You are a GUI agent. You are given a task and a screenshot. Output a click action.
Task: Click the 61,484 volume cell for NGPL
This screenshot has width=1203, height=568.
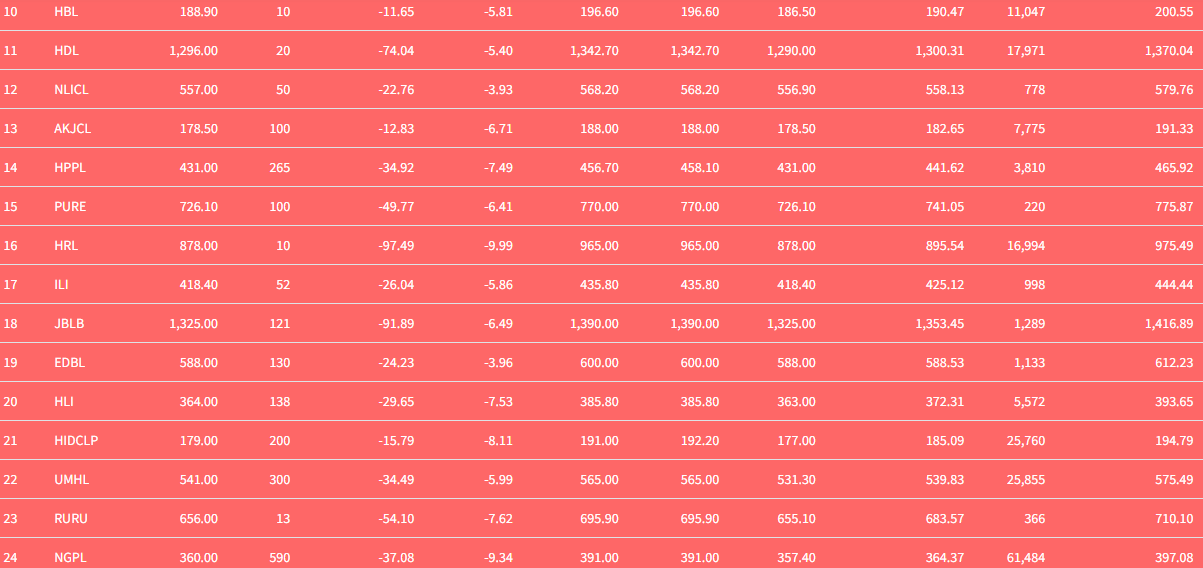[1026, 558]
